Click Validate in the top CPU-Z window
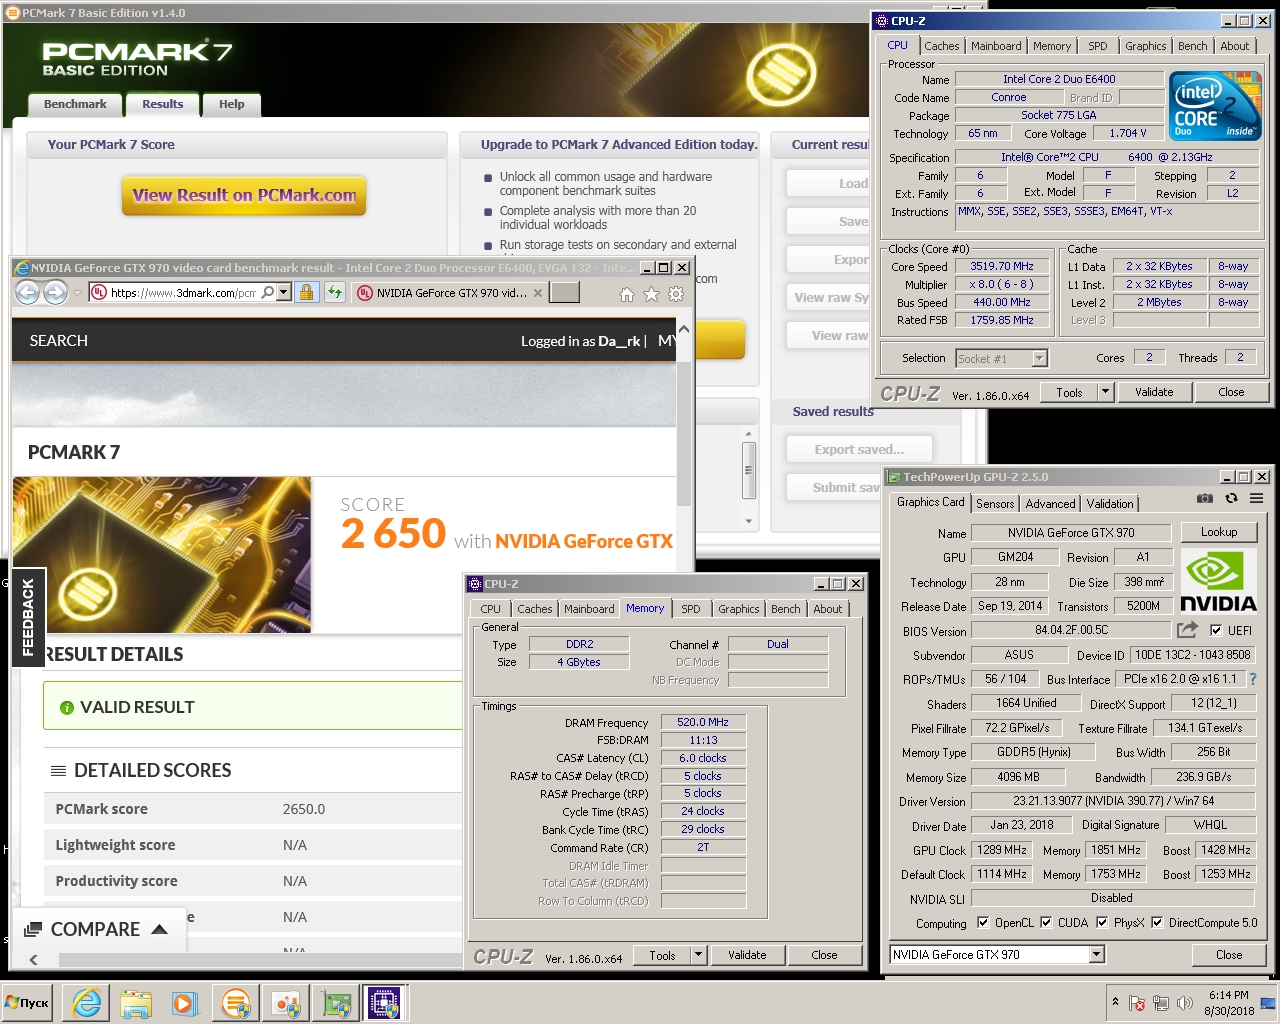Image resolution: width=1280 pixels, height=1024 pixels. click(1154, 392)
